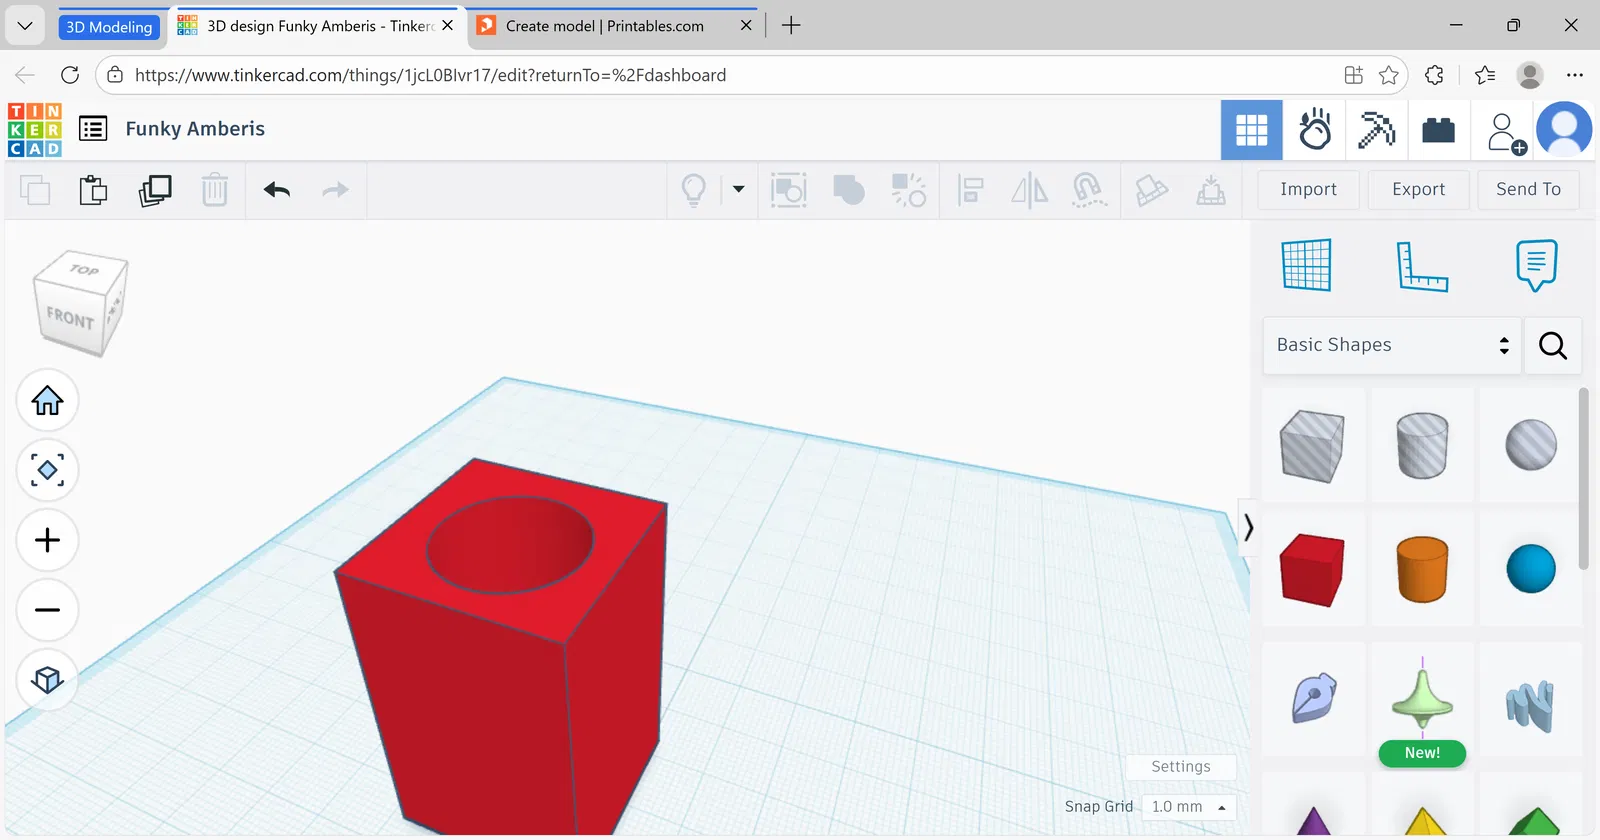Bookmark this page with star icon
Image resolution: width=1600 pixels, height=840 pixels.
[x=1389, y=75]
